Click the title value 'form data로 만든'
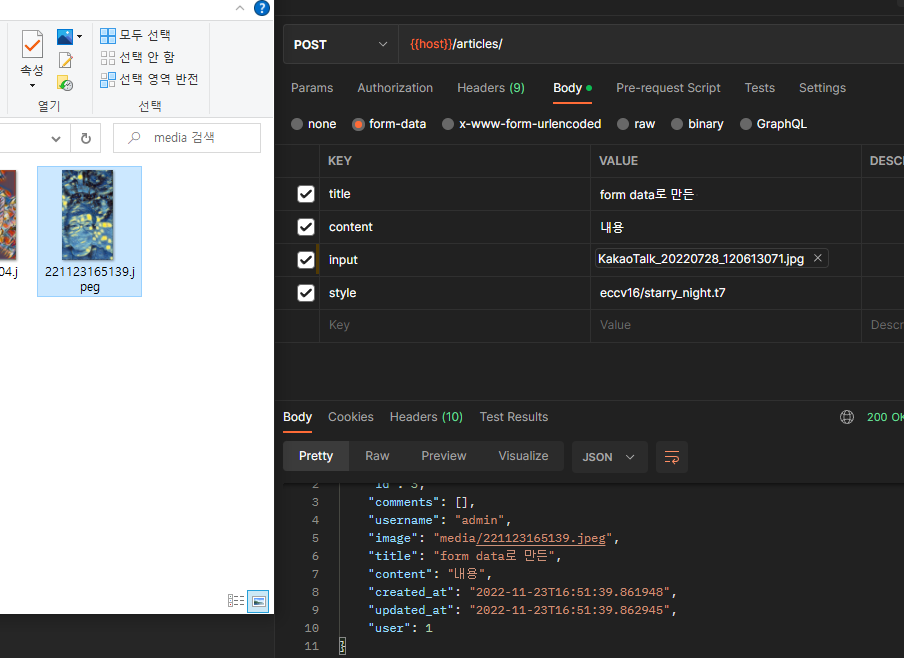Screen dimensions: 904x658 tap(647, 194)
